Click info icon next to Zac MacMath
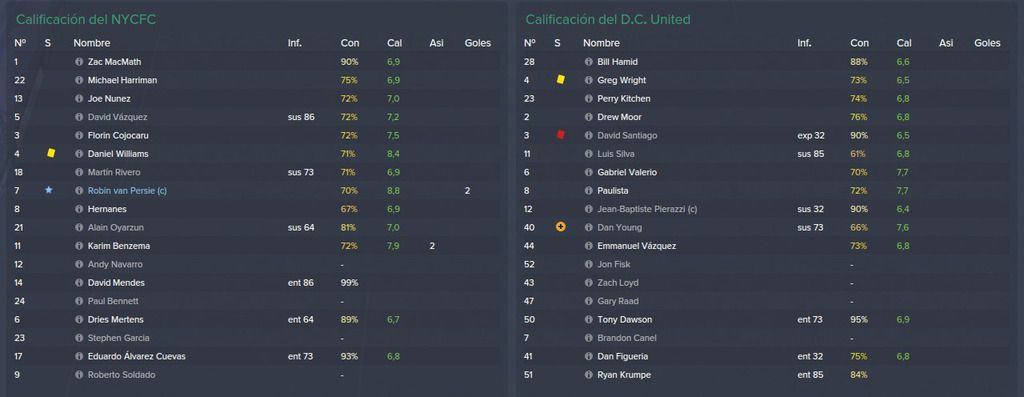Viewport: 1024px width, 397px height. pos(79,62)
